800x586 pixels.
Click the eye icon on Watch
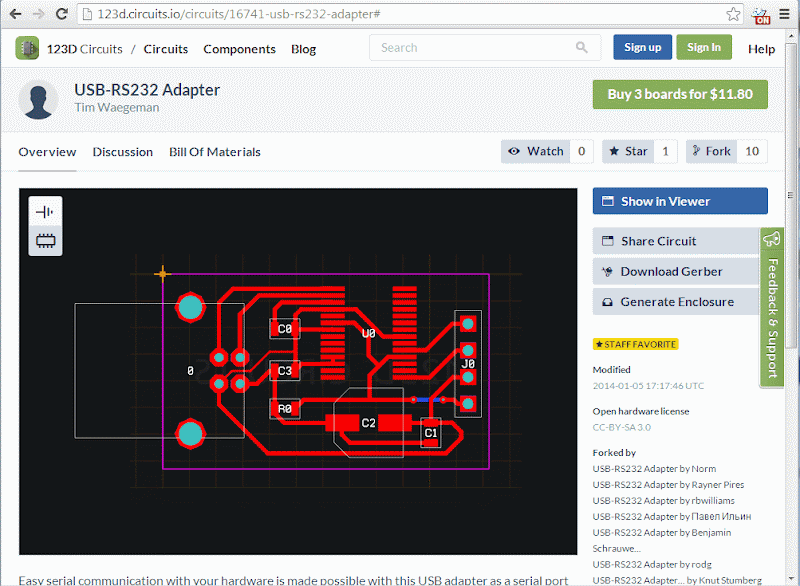514,151
